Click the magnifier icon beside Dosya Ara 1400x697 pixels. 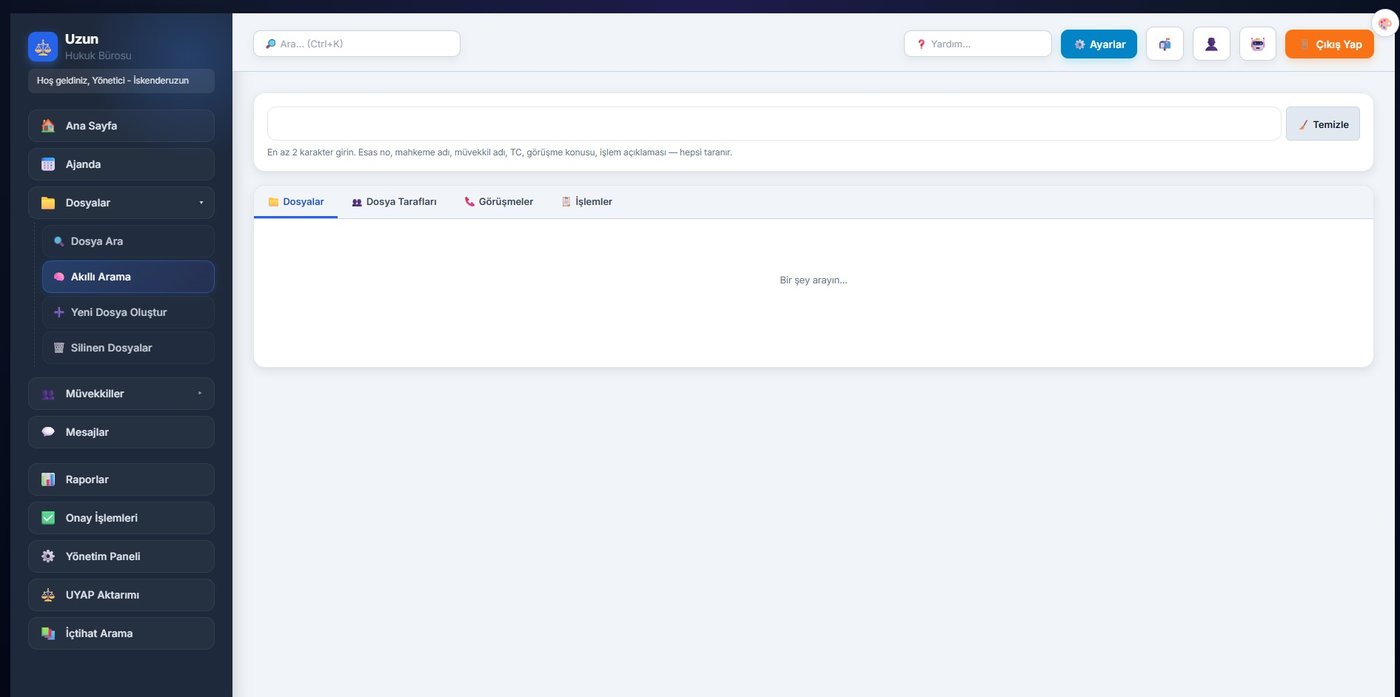tap(59, 241)
